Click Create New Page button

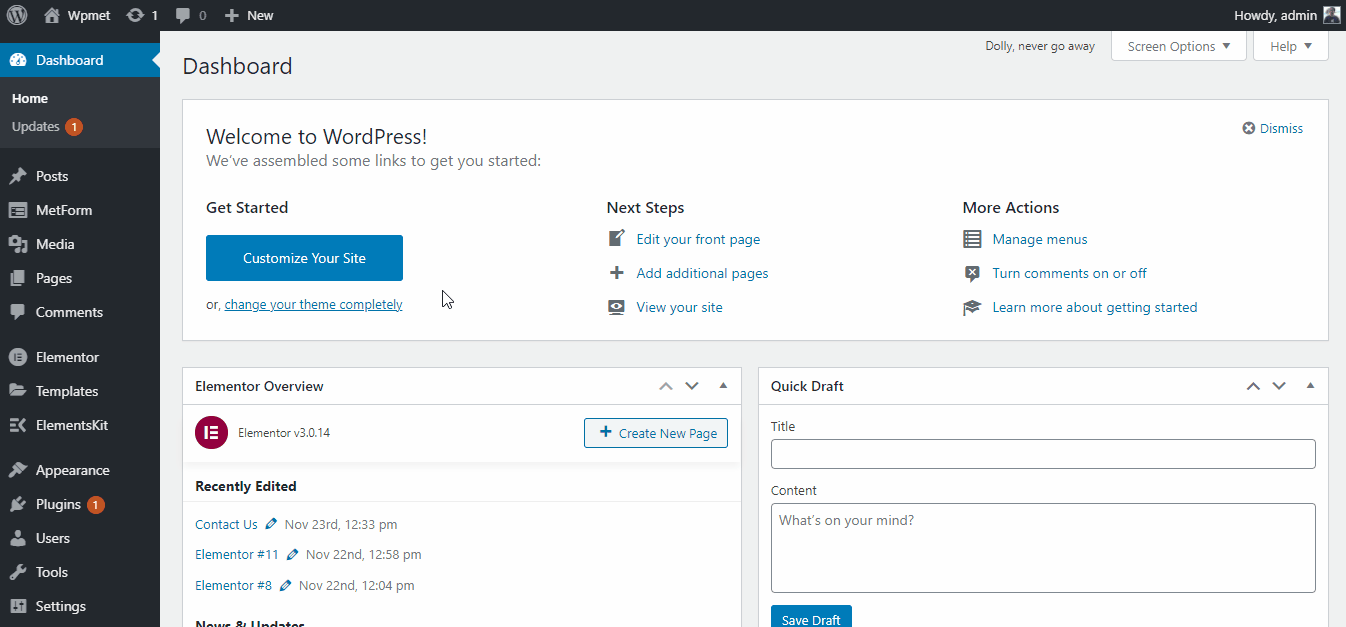point(656,433)
